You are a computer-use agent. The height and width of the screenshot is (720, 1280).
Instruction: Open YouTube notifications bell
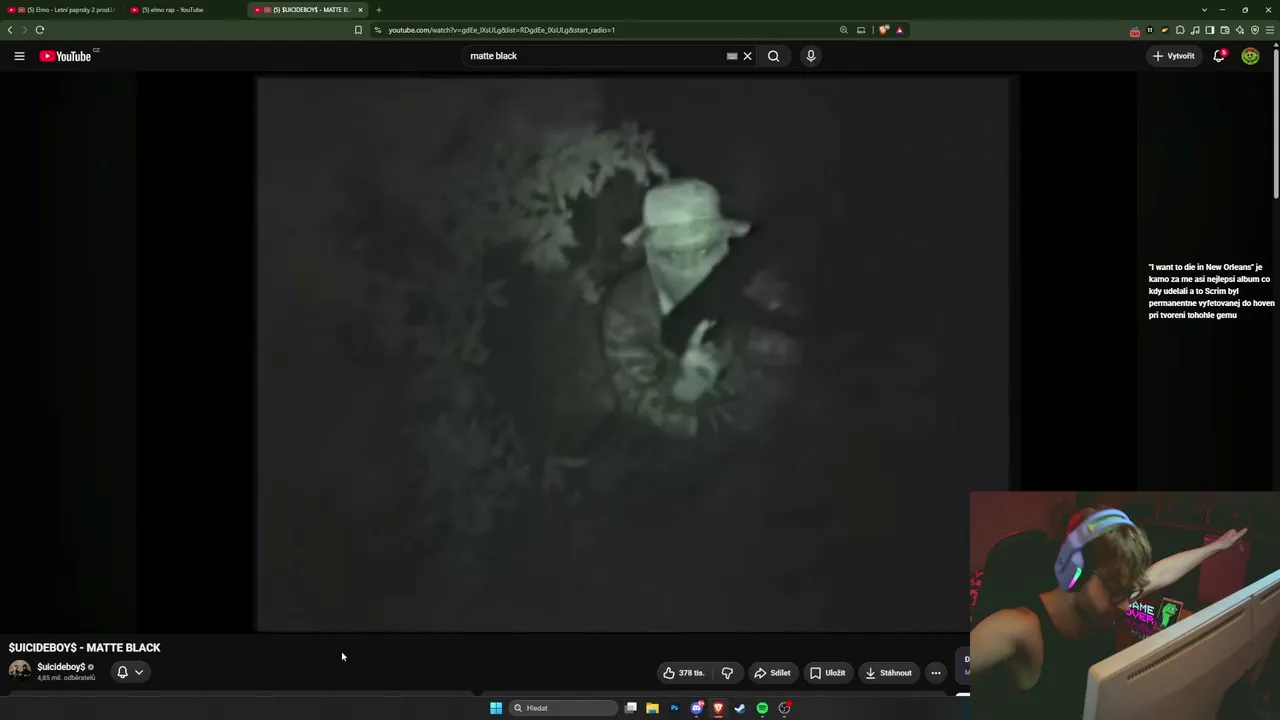(1219, 56)
